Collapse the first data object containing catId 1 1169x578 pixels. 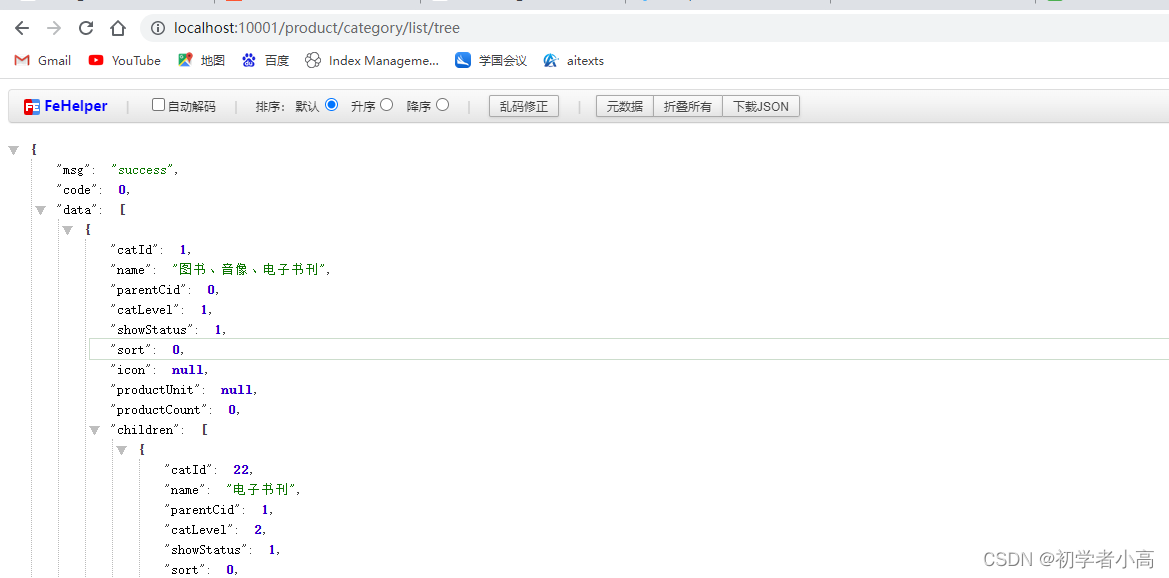(68, 230)
